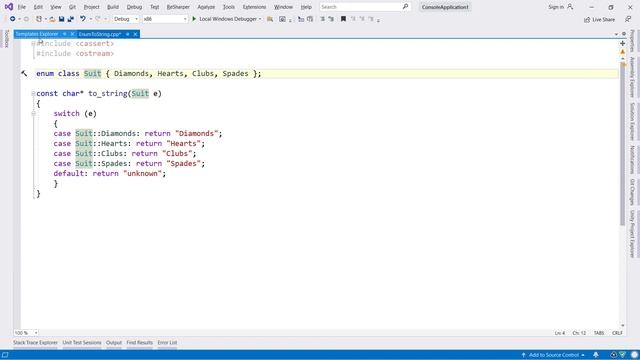Open the document tabs list dropdown arrow
Viewport: 640px width, 360px height.
pyautogui.click(x=616, y=34)
